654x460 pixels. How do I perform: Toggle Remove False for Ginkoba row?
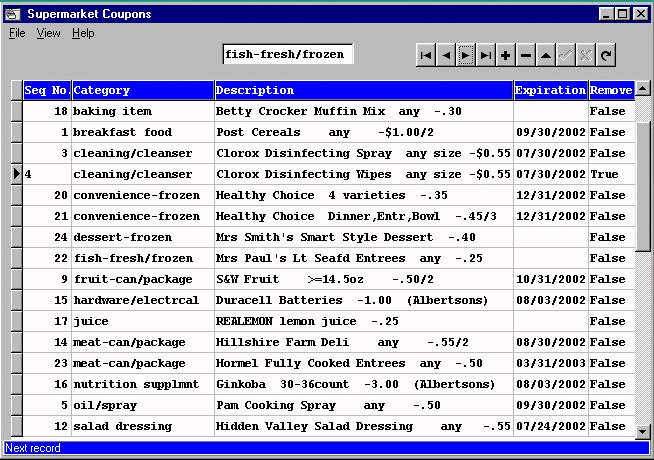click(x=611, y=384)
